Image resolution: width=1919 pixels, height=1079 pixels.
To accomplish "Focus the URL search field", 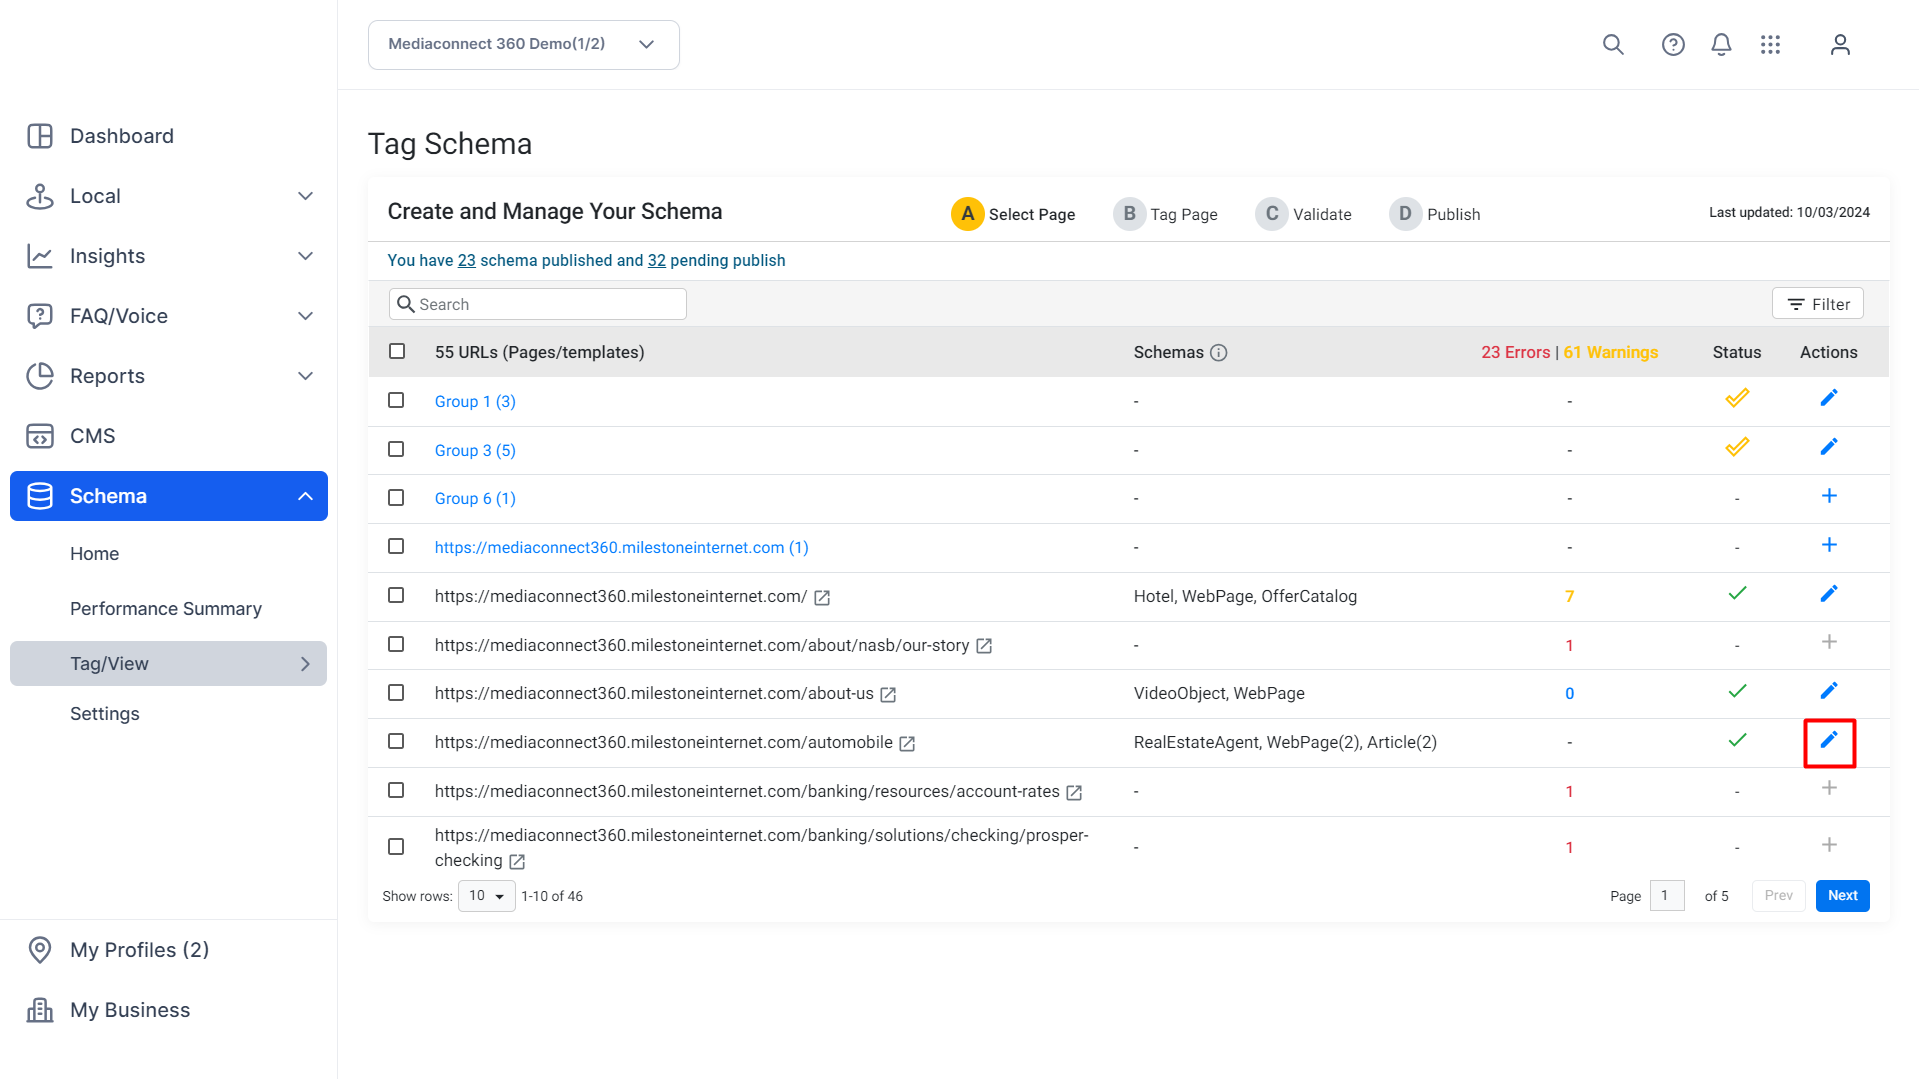I will pos(538,304).
